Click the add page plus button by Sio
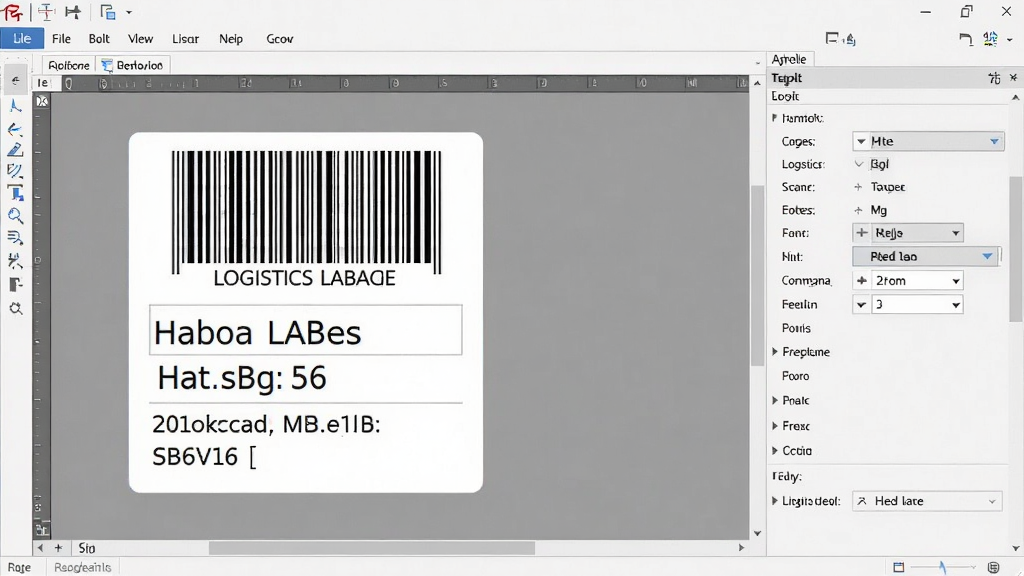The image size is (1024, 576). pyautogui.click(x=58, y=548)
